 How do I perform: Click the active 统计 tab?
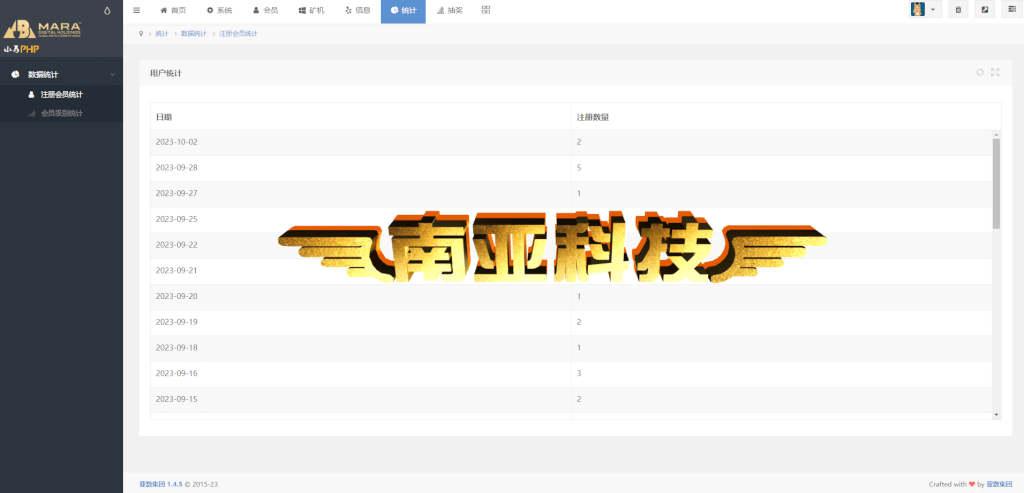click(x=403, y=10)
